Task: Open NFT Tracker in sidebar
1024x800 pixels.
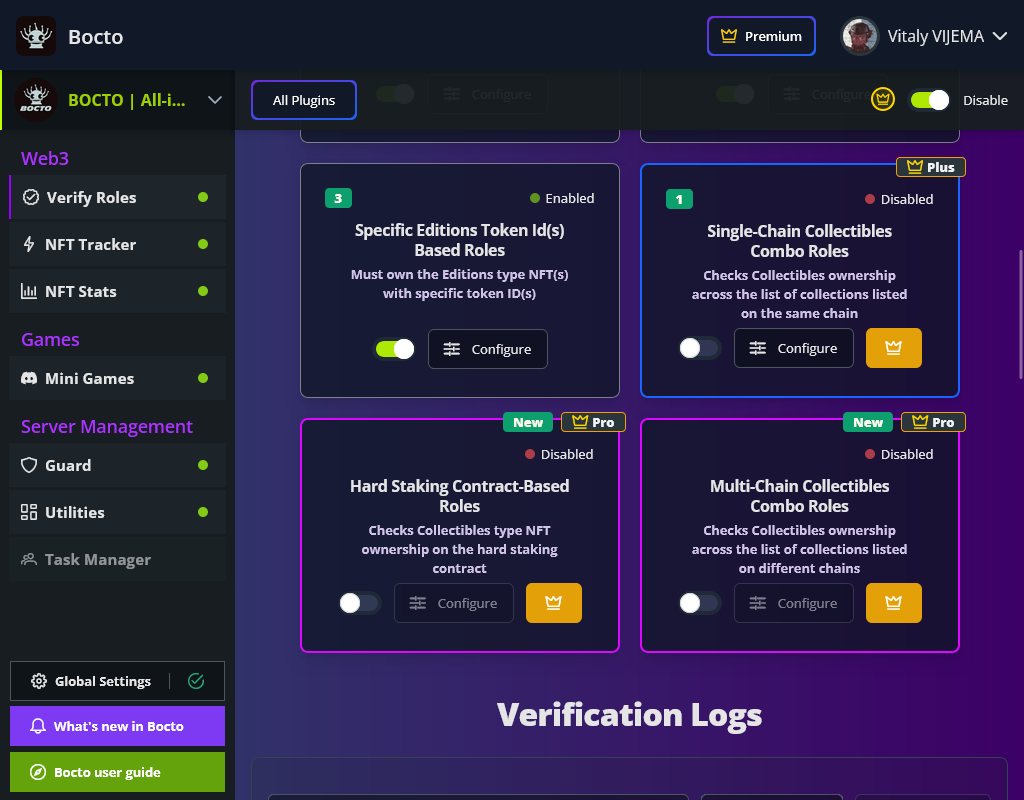Action: [118, 244]
